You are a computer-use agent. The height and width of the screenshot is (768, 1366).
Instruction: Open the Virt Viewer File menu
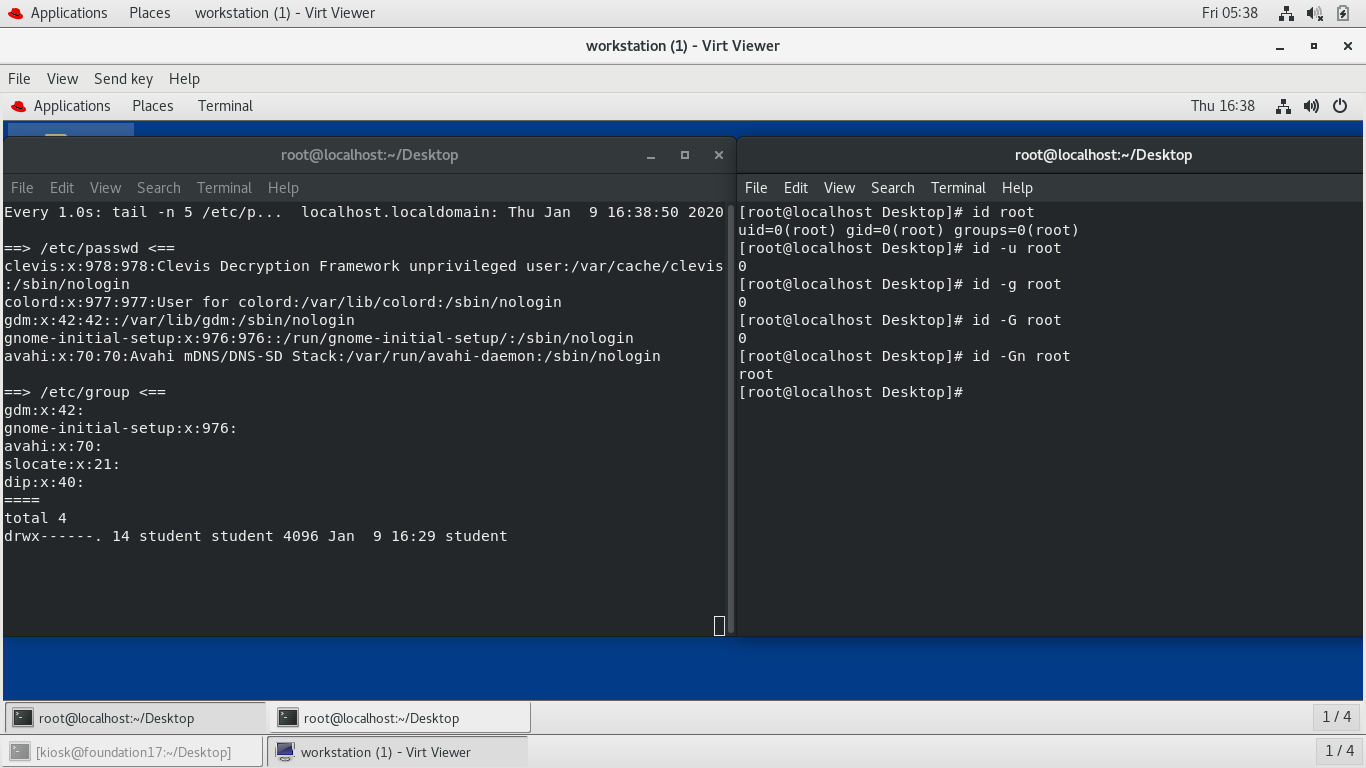click(19, 79)
